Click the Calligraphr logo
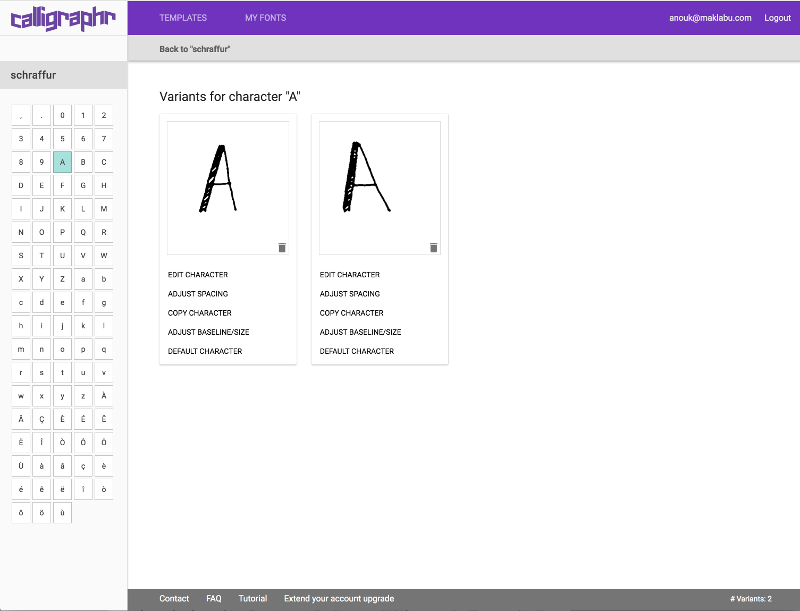800x611 pixels. [x=62, y=18]
